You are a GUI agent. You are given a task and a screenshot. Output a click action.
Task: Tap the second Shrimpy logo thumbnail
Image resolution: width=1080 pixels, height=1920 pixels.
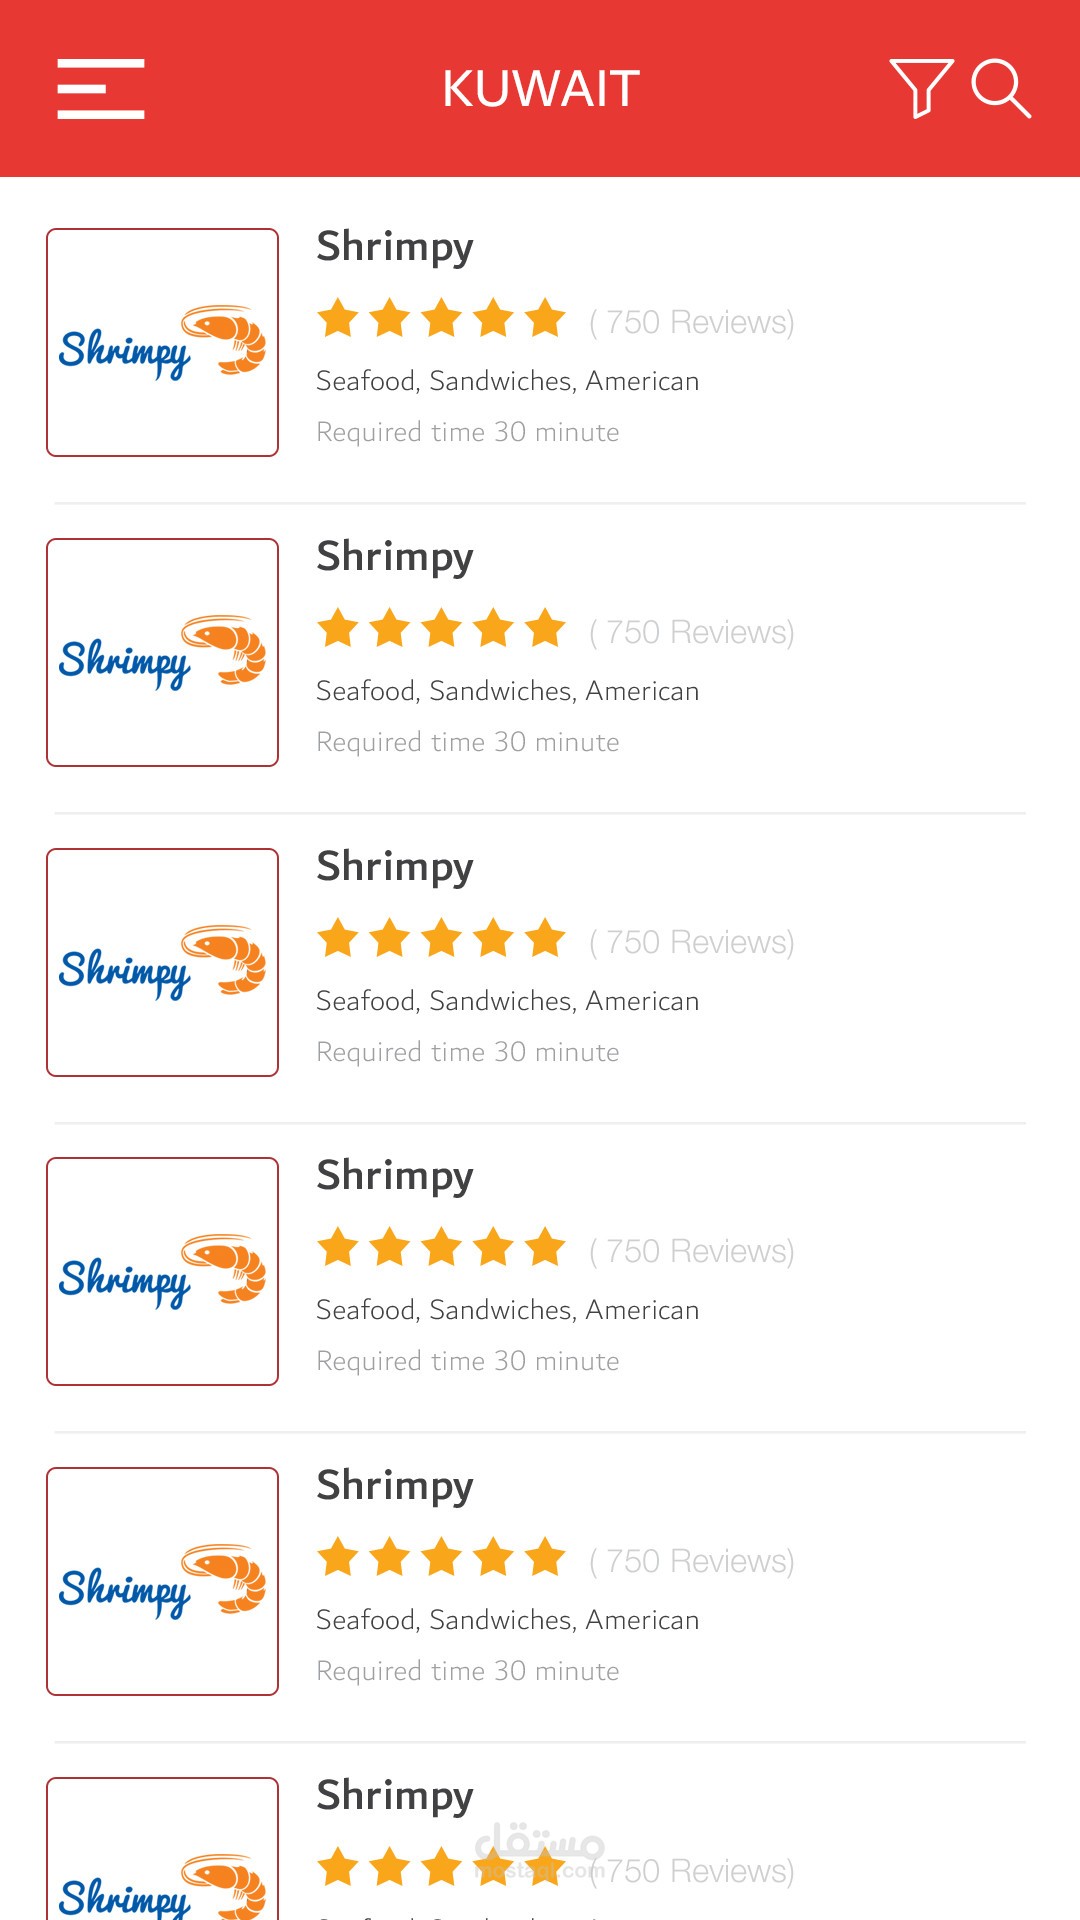pyautogui.click(x=162, y=653)
